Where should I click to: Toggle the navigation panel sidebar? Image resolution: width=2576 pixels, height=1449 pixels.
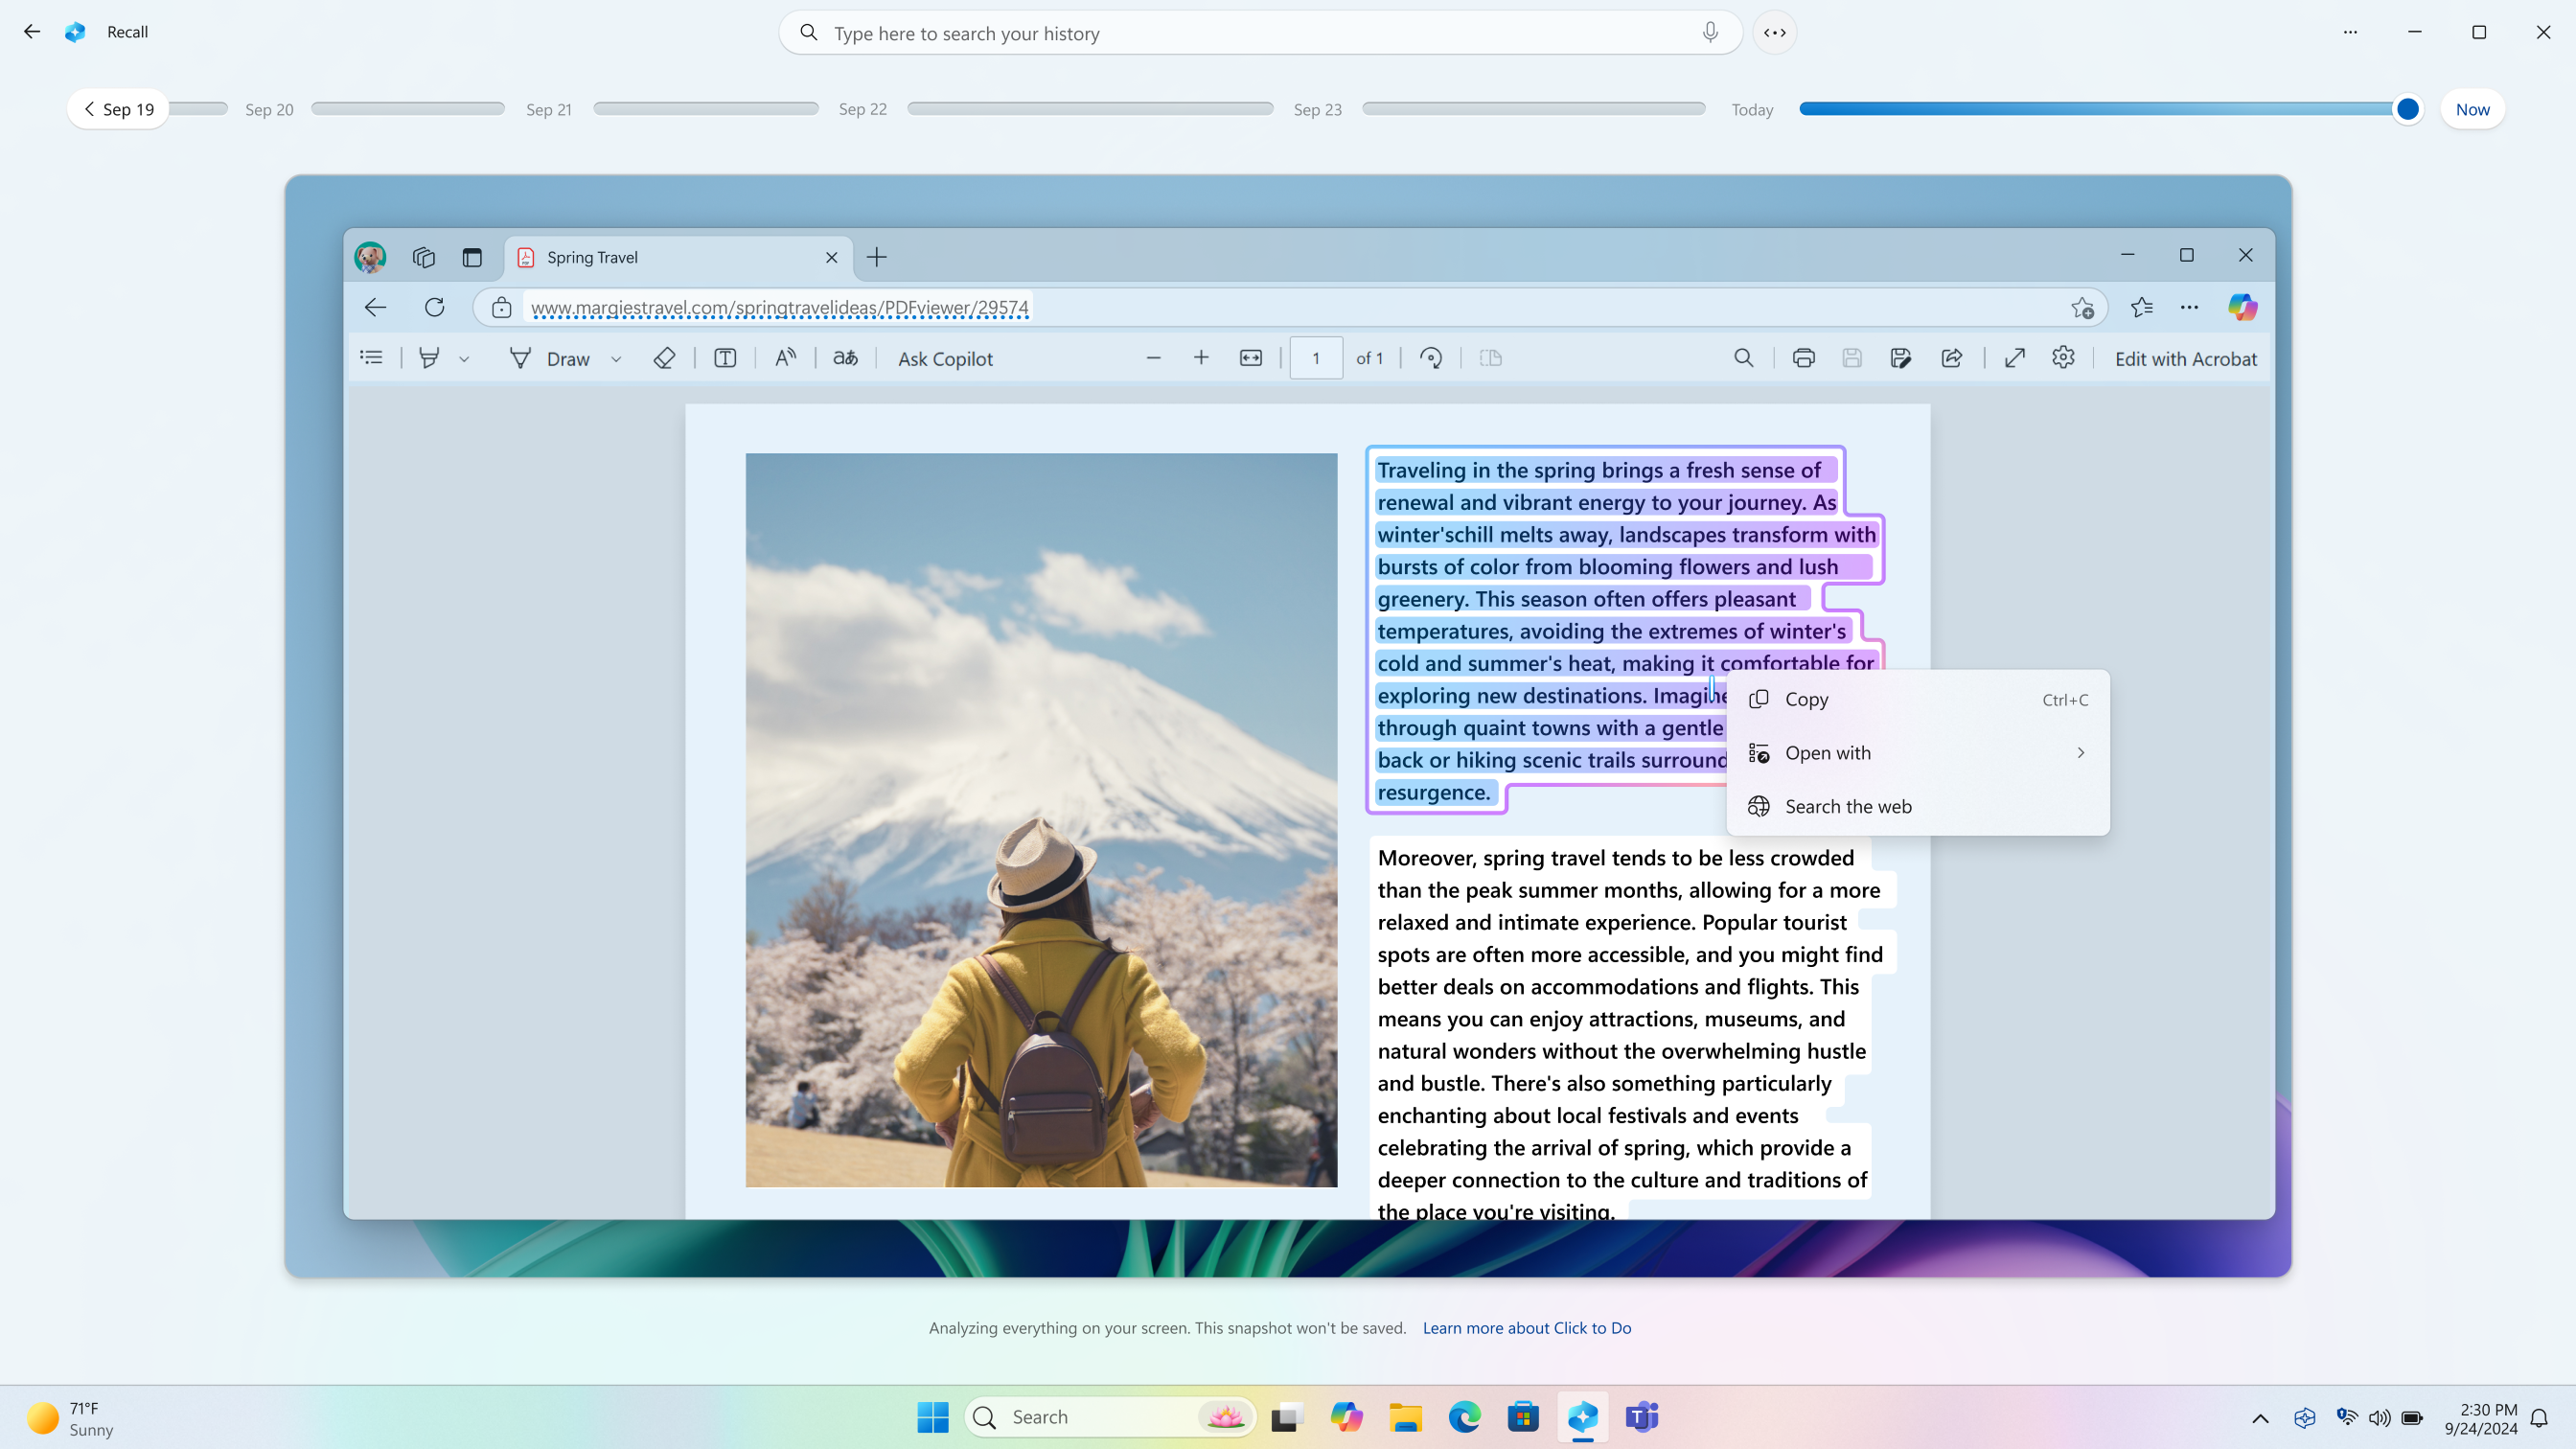(x=370, y=357)
